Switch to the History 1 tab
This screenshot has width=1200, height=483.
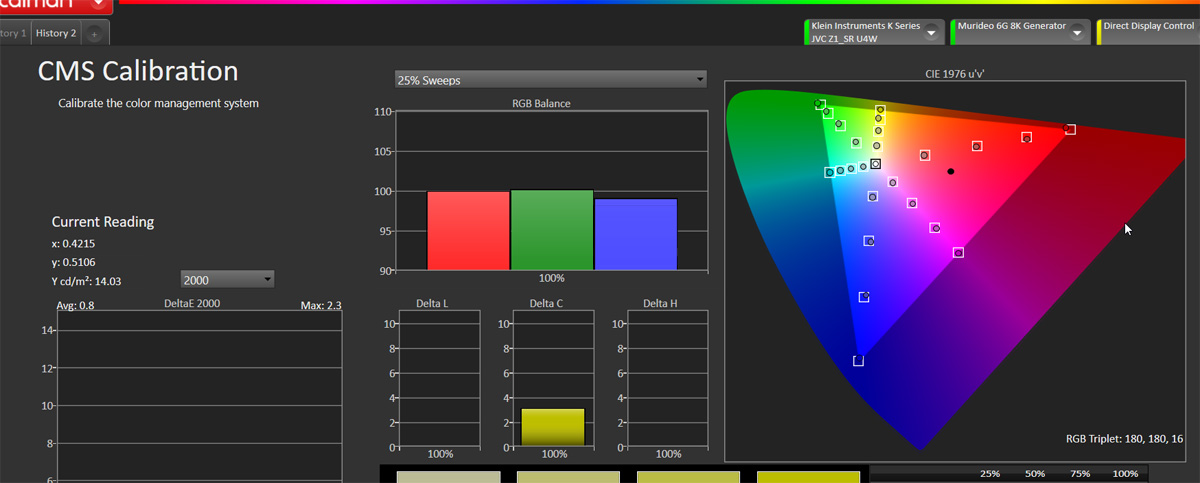click(x=13, y=33)
